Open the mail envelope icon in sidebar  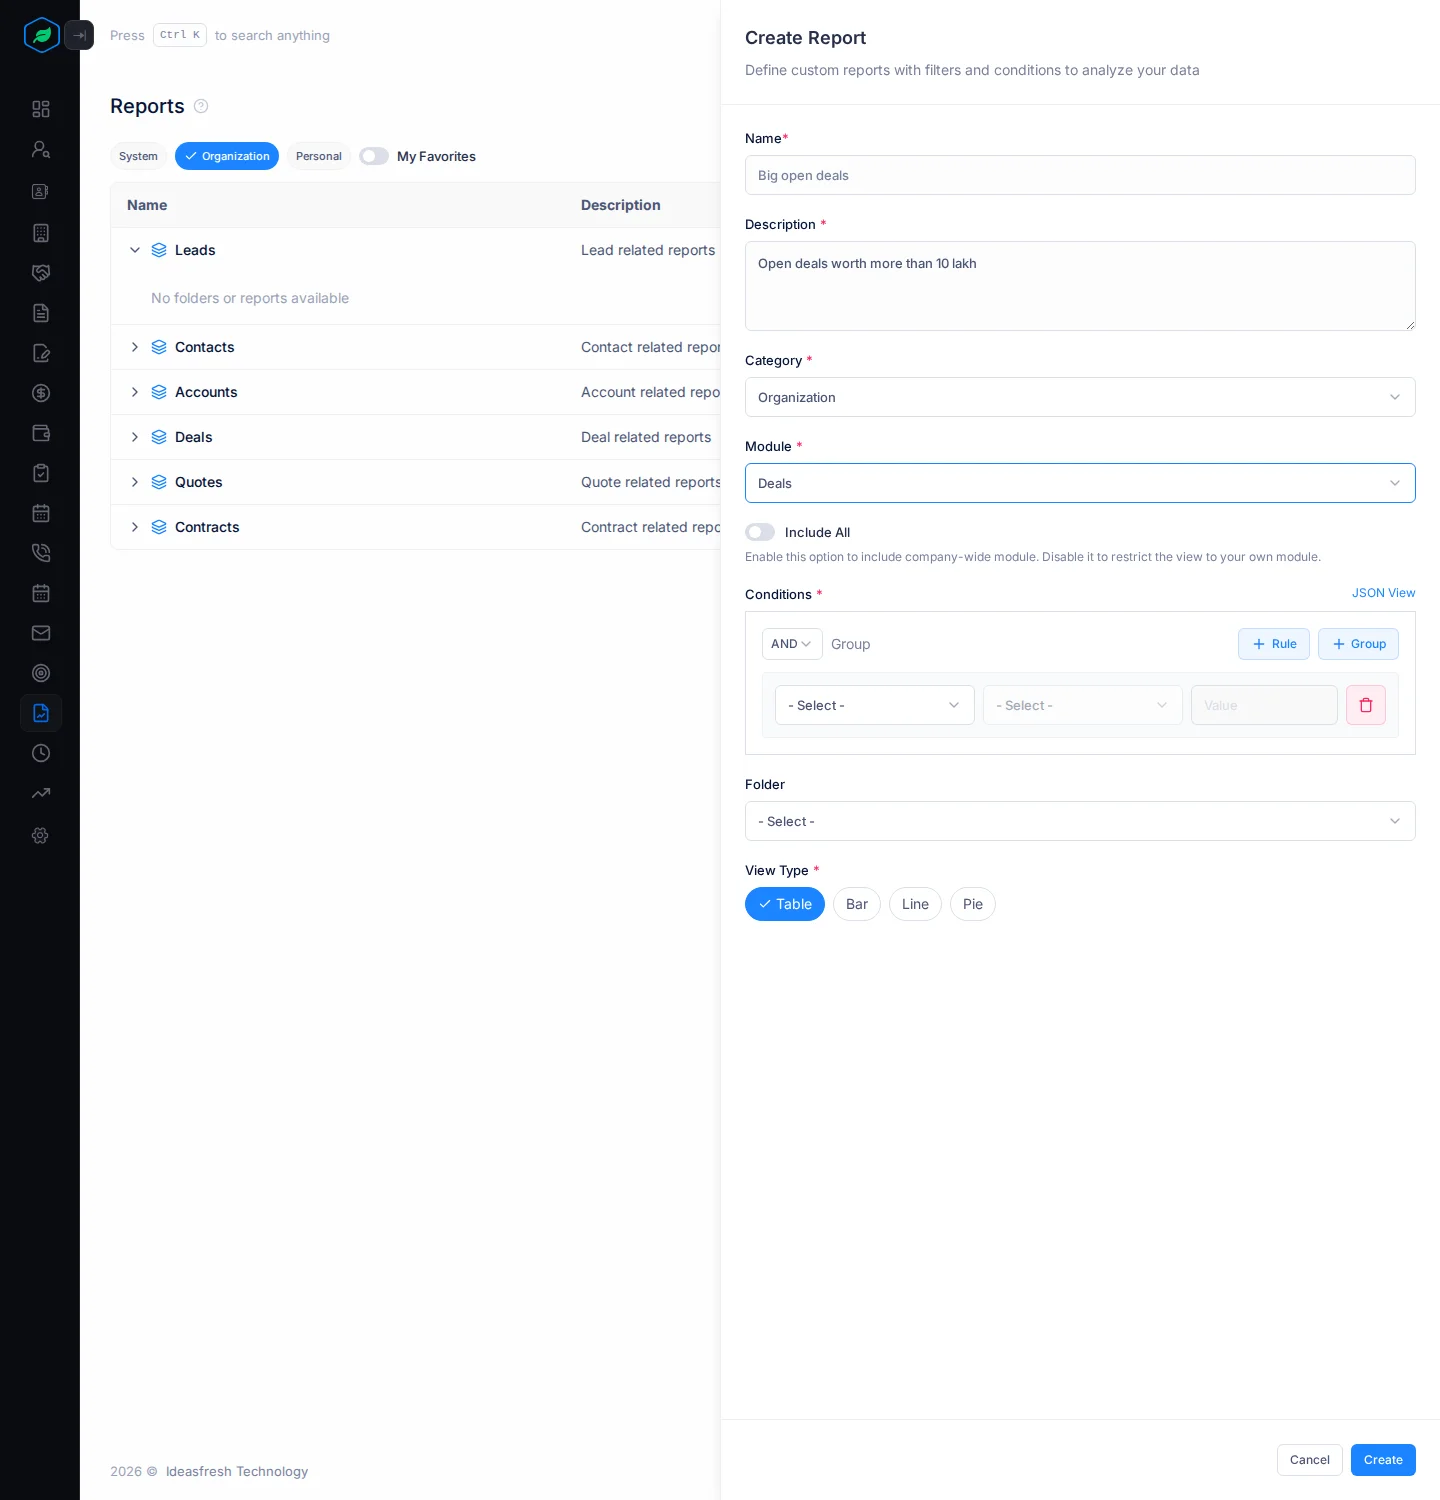coord(41,633)
